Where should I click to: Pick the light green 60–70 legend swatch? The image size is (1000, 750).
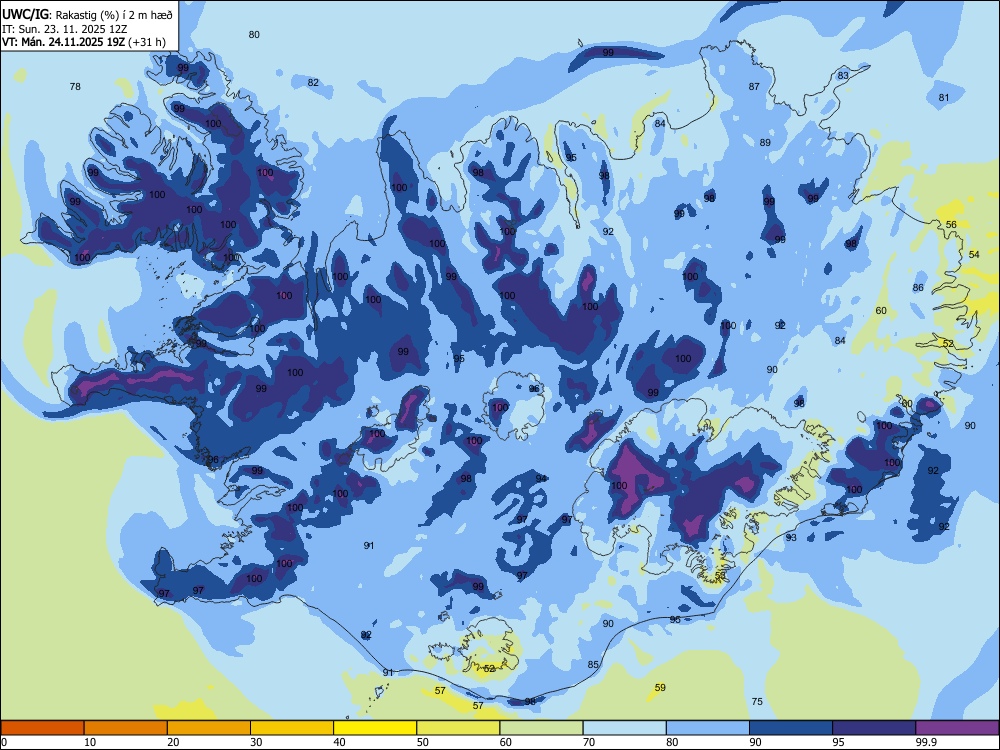point(541,728)
